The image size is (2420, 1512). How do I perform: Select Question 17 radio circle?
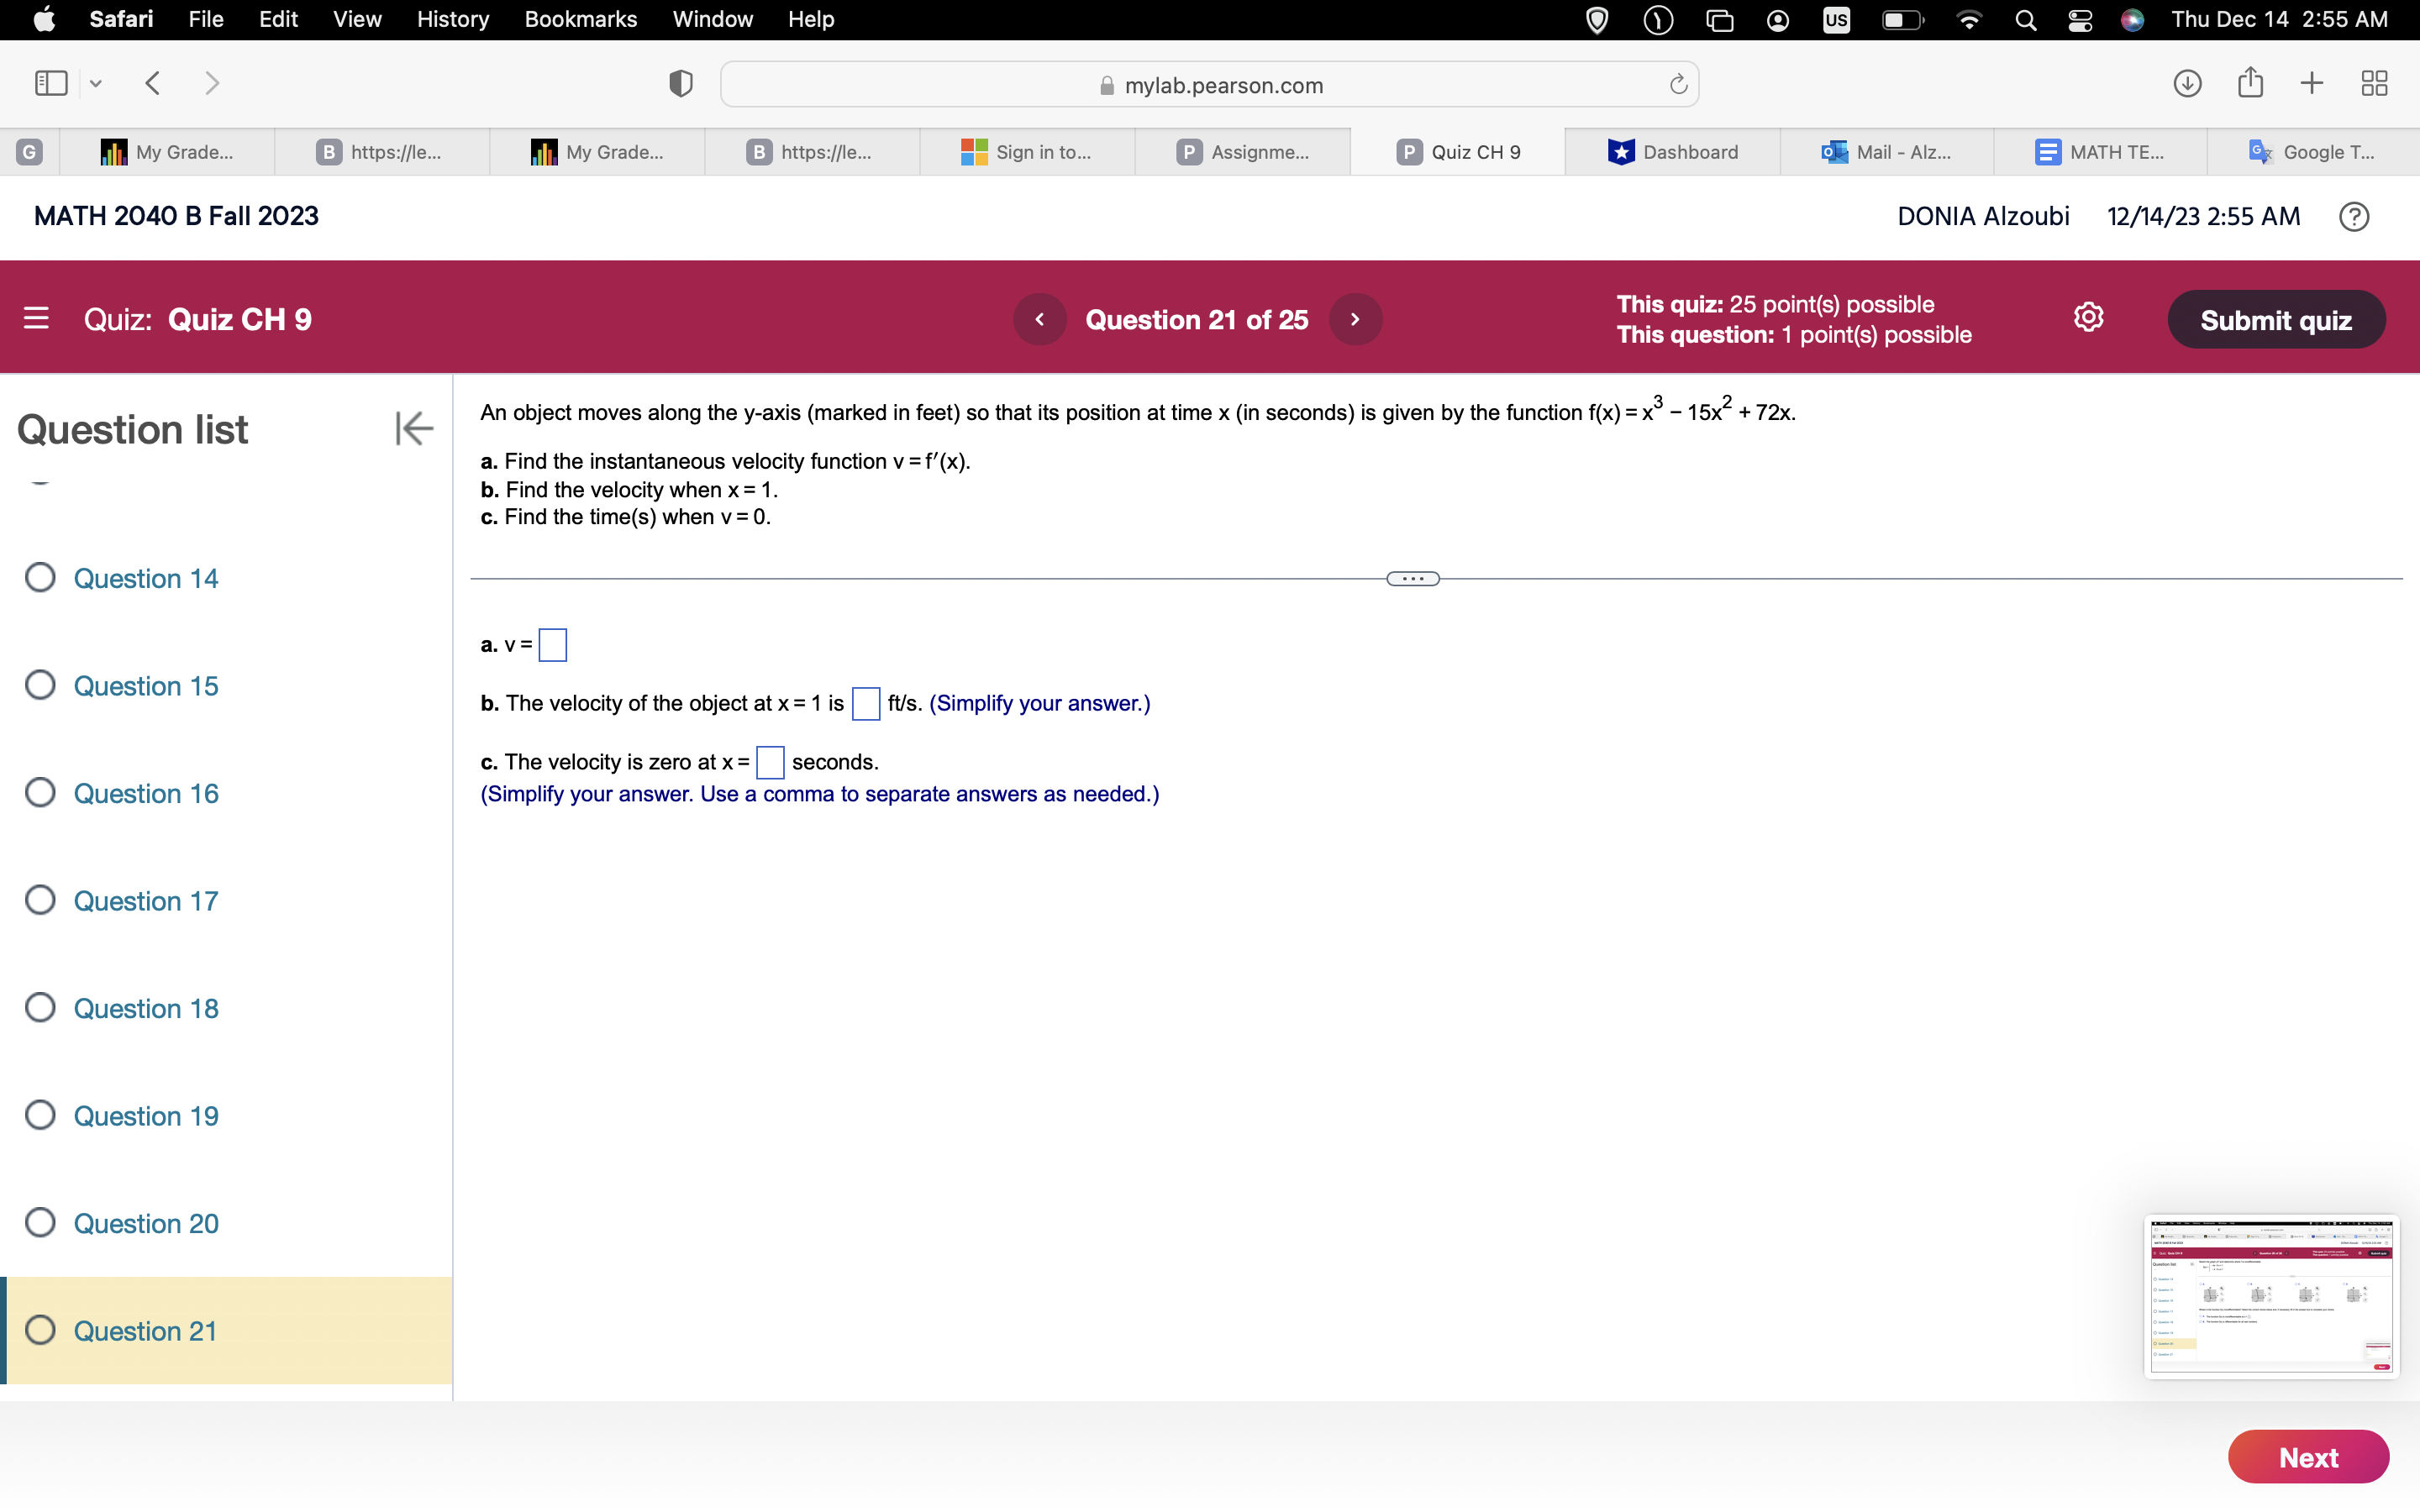[40, 900]
